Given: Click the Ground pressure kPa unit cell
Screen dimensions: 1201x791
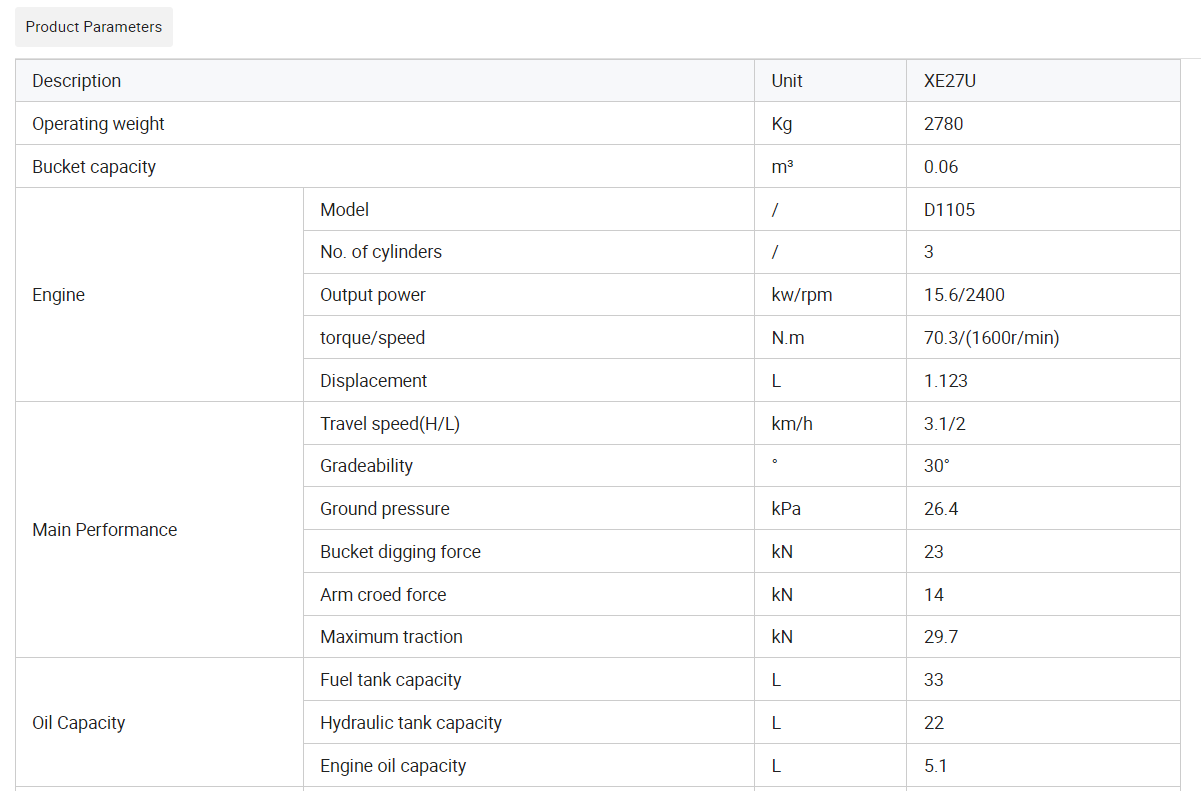Looking at the screenshot, I should [831, 509].
